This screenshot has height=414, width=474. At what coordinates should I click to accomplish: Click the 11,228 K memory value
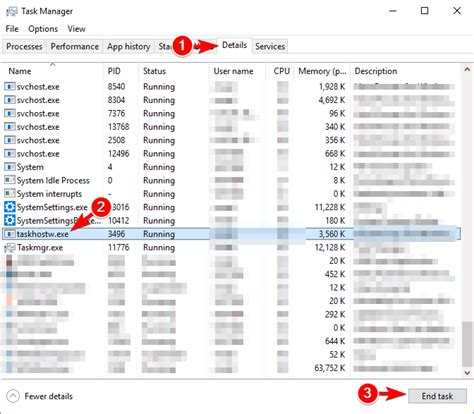(330, 207)
